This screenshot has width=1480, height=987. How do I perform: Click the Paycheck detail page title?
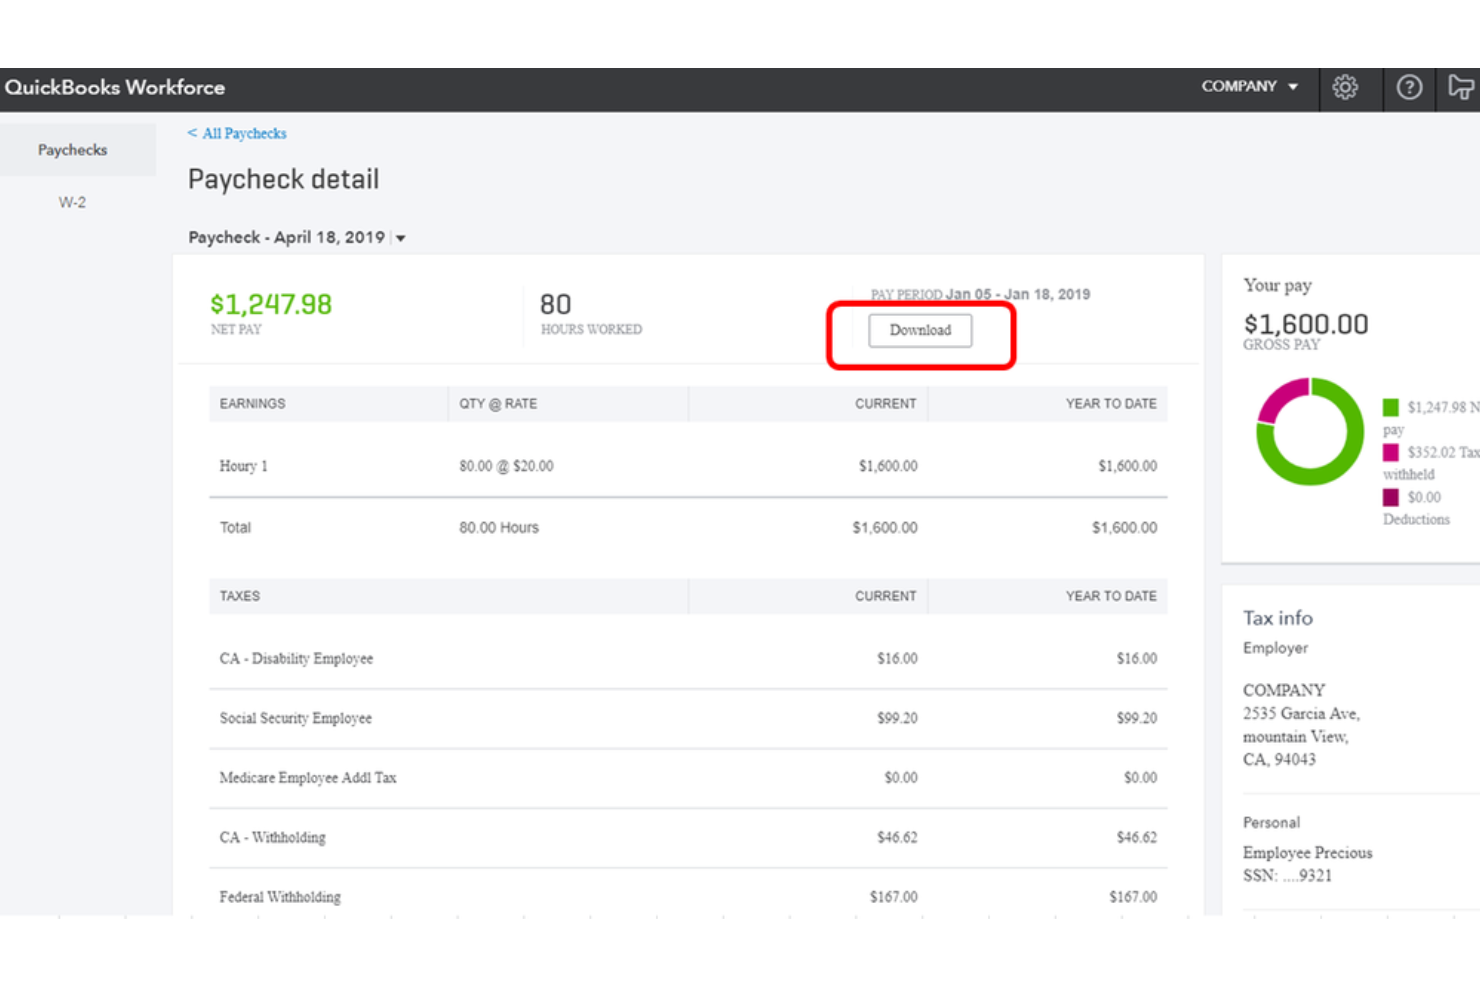(x=283, y=180)
